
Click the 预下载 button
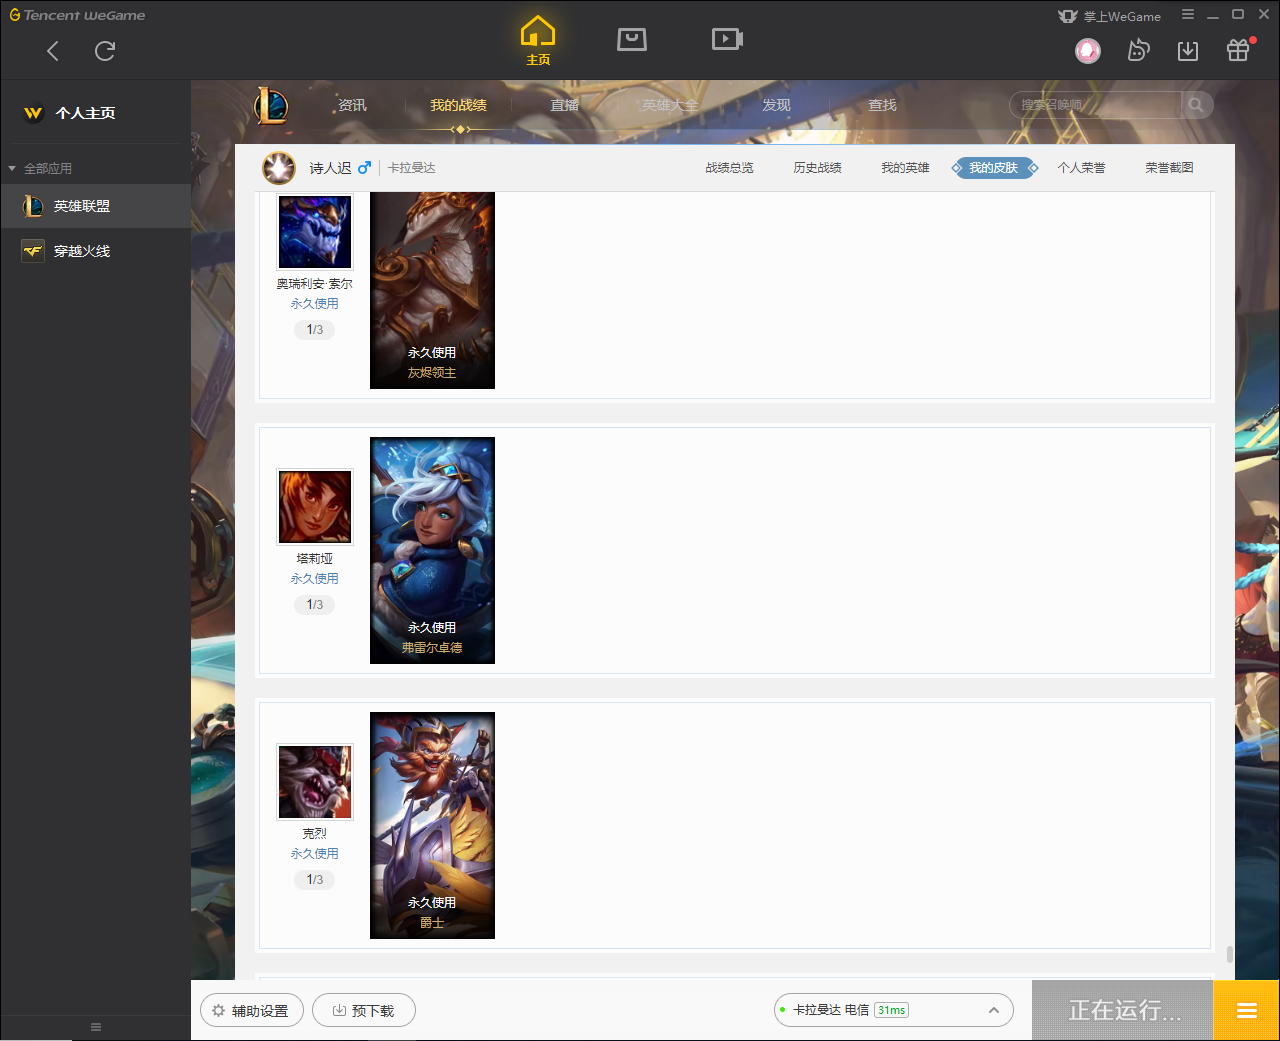[364, 1010]
